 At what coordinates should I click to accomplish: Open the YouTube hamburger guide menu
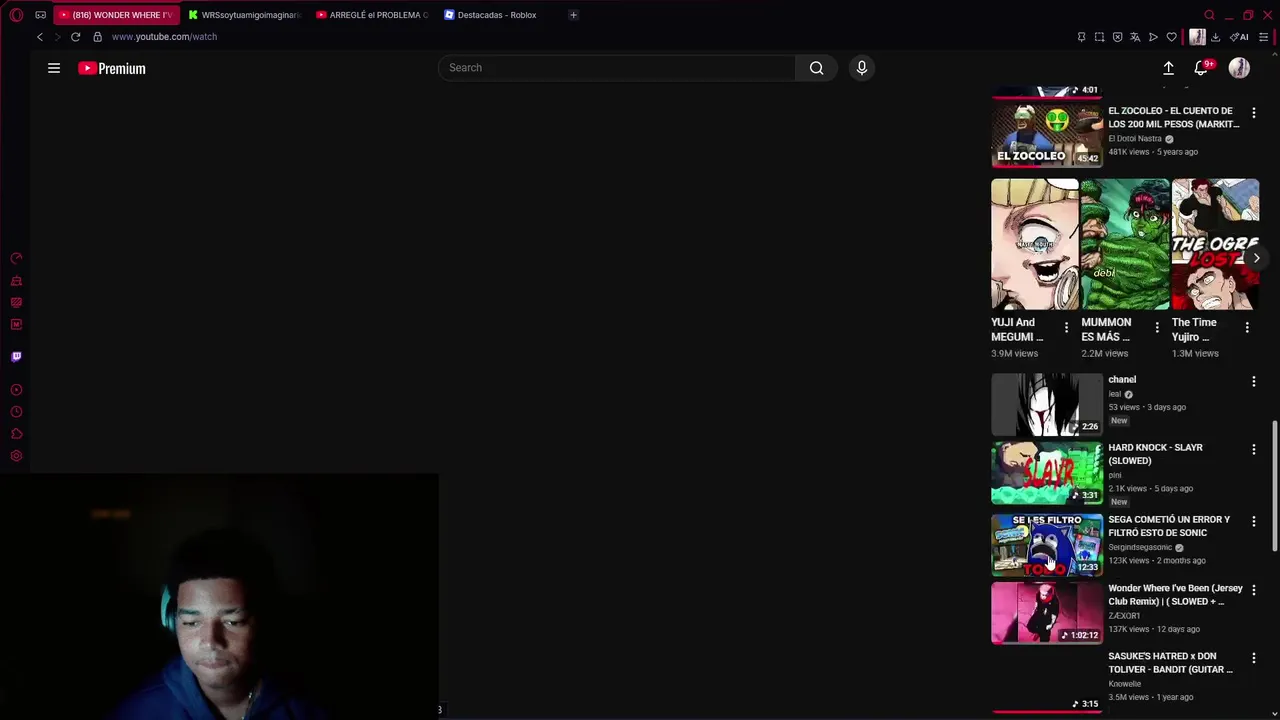(54, 68)
